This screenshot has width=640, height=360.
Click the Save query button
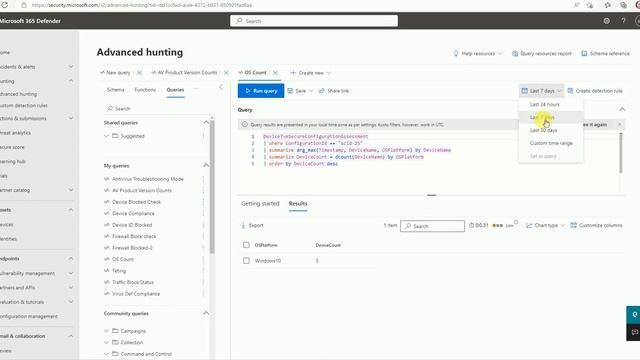coord(297,91)
